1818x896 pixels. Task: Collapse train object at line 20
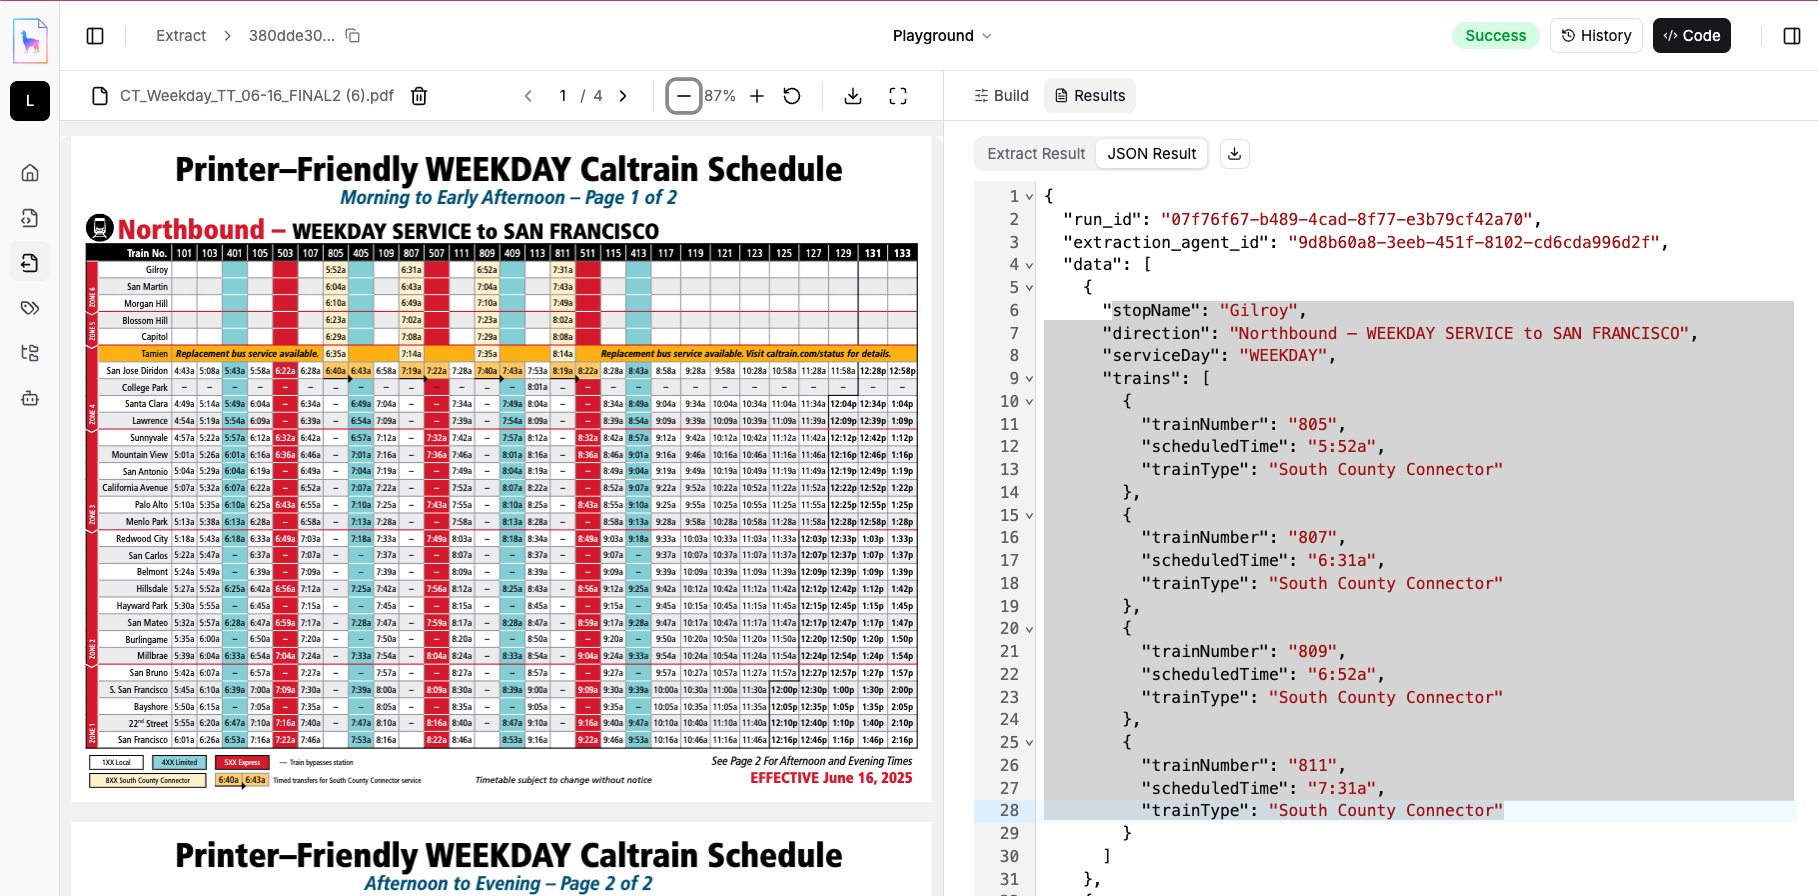(1029, 629)
